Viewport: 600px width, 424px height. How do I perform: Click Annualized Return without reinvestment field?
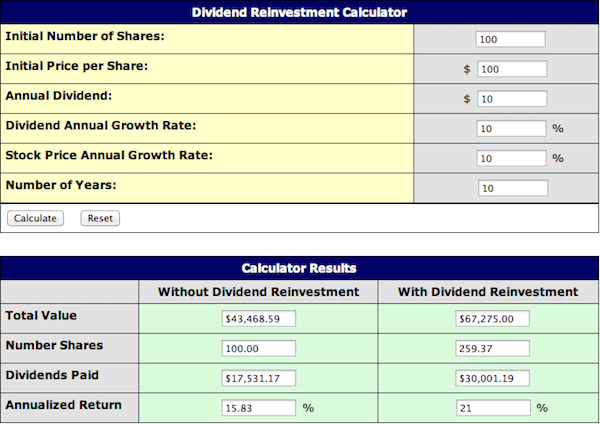click(x=259, y=408)
